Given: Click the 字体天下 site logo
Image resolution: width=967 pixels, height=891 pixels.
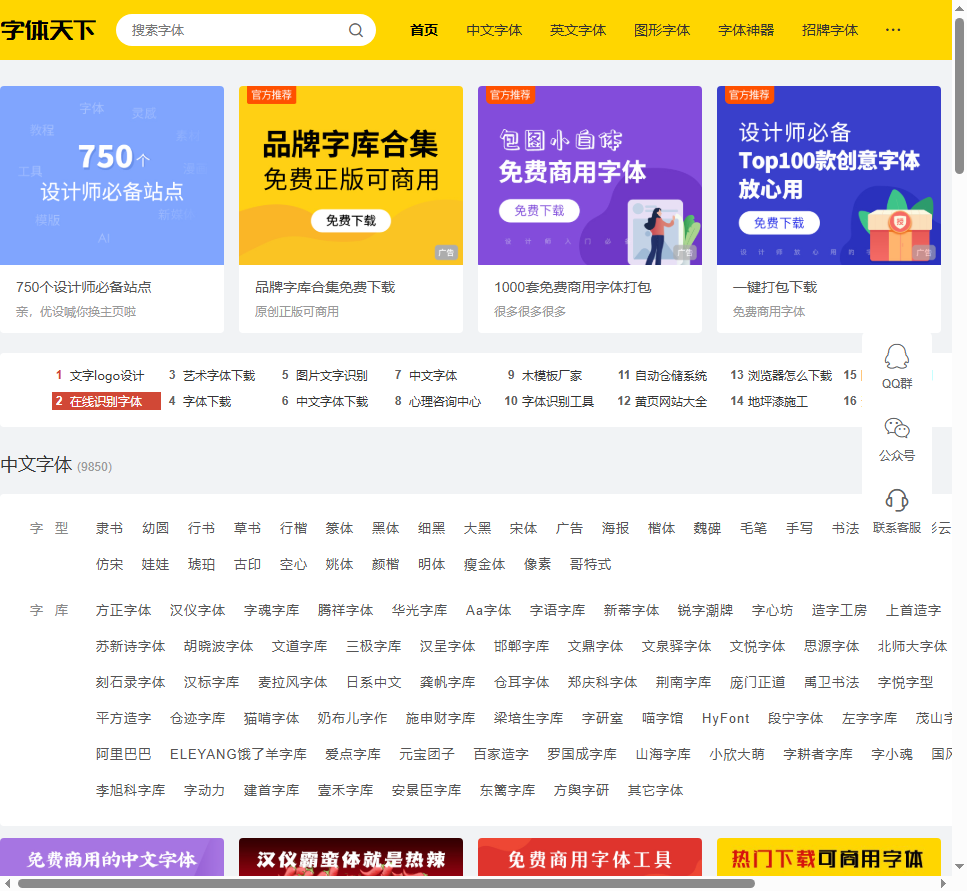Looking at the screenshot, I should [x=48, y=30].
